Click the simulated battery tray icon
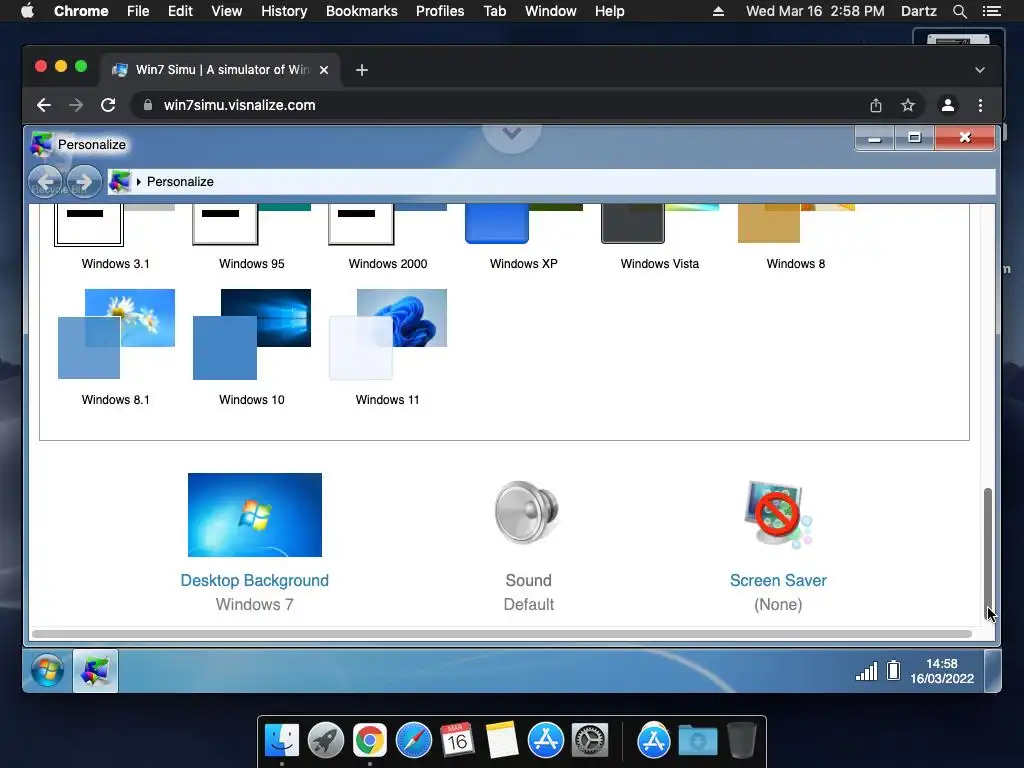Viewport: 1024px width, 768px height. (x=893, y=671)
